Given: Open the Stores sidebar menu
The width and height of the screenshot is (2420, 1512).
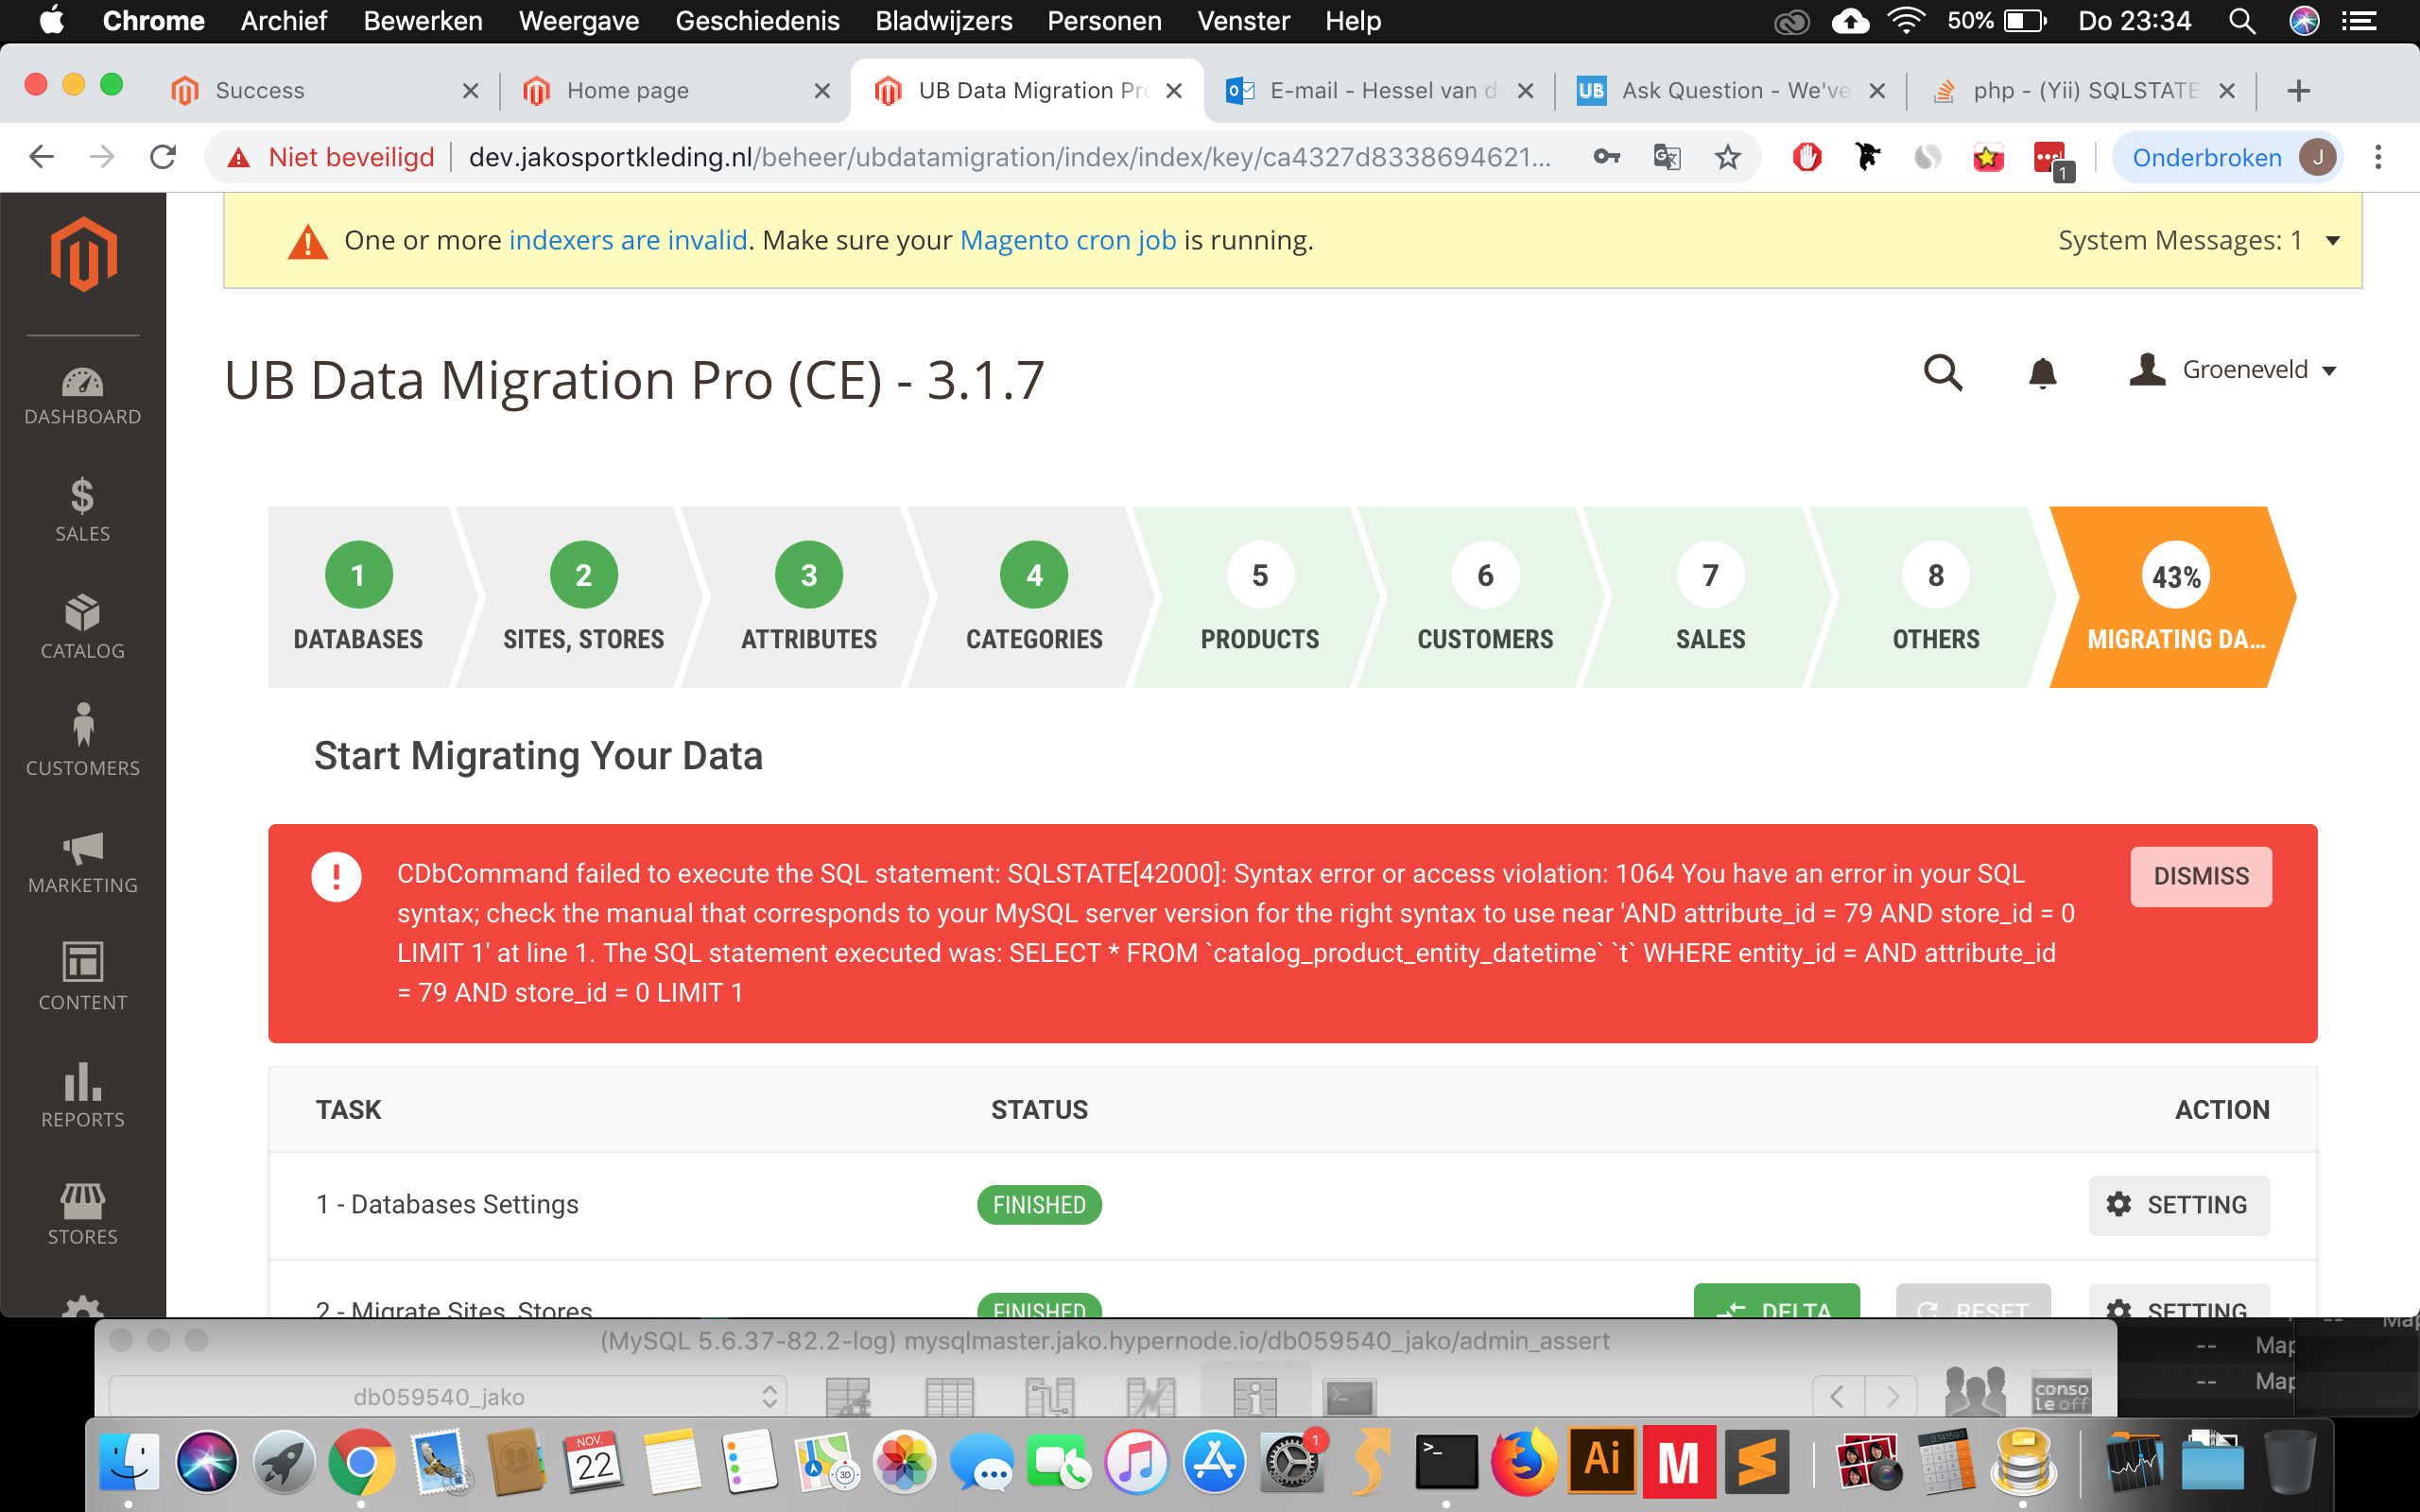Looking at the screenshot, I should 82,1214.
